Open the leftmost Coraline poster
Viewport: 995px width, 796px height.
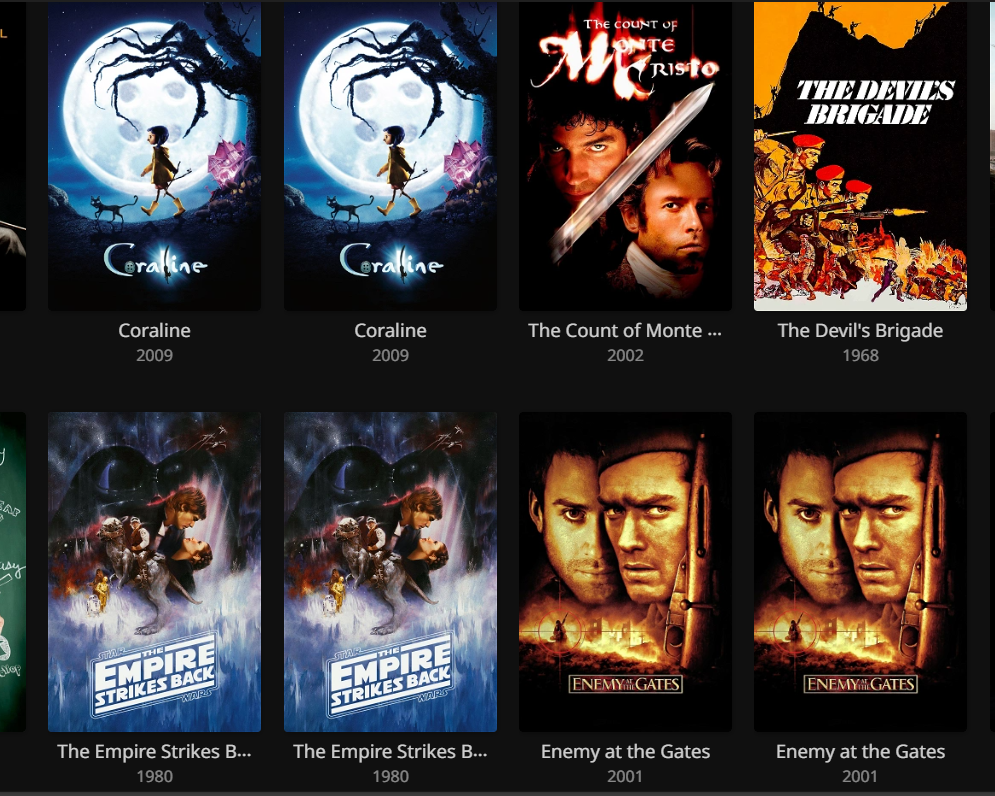point(154,156)
